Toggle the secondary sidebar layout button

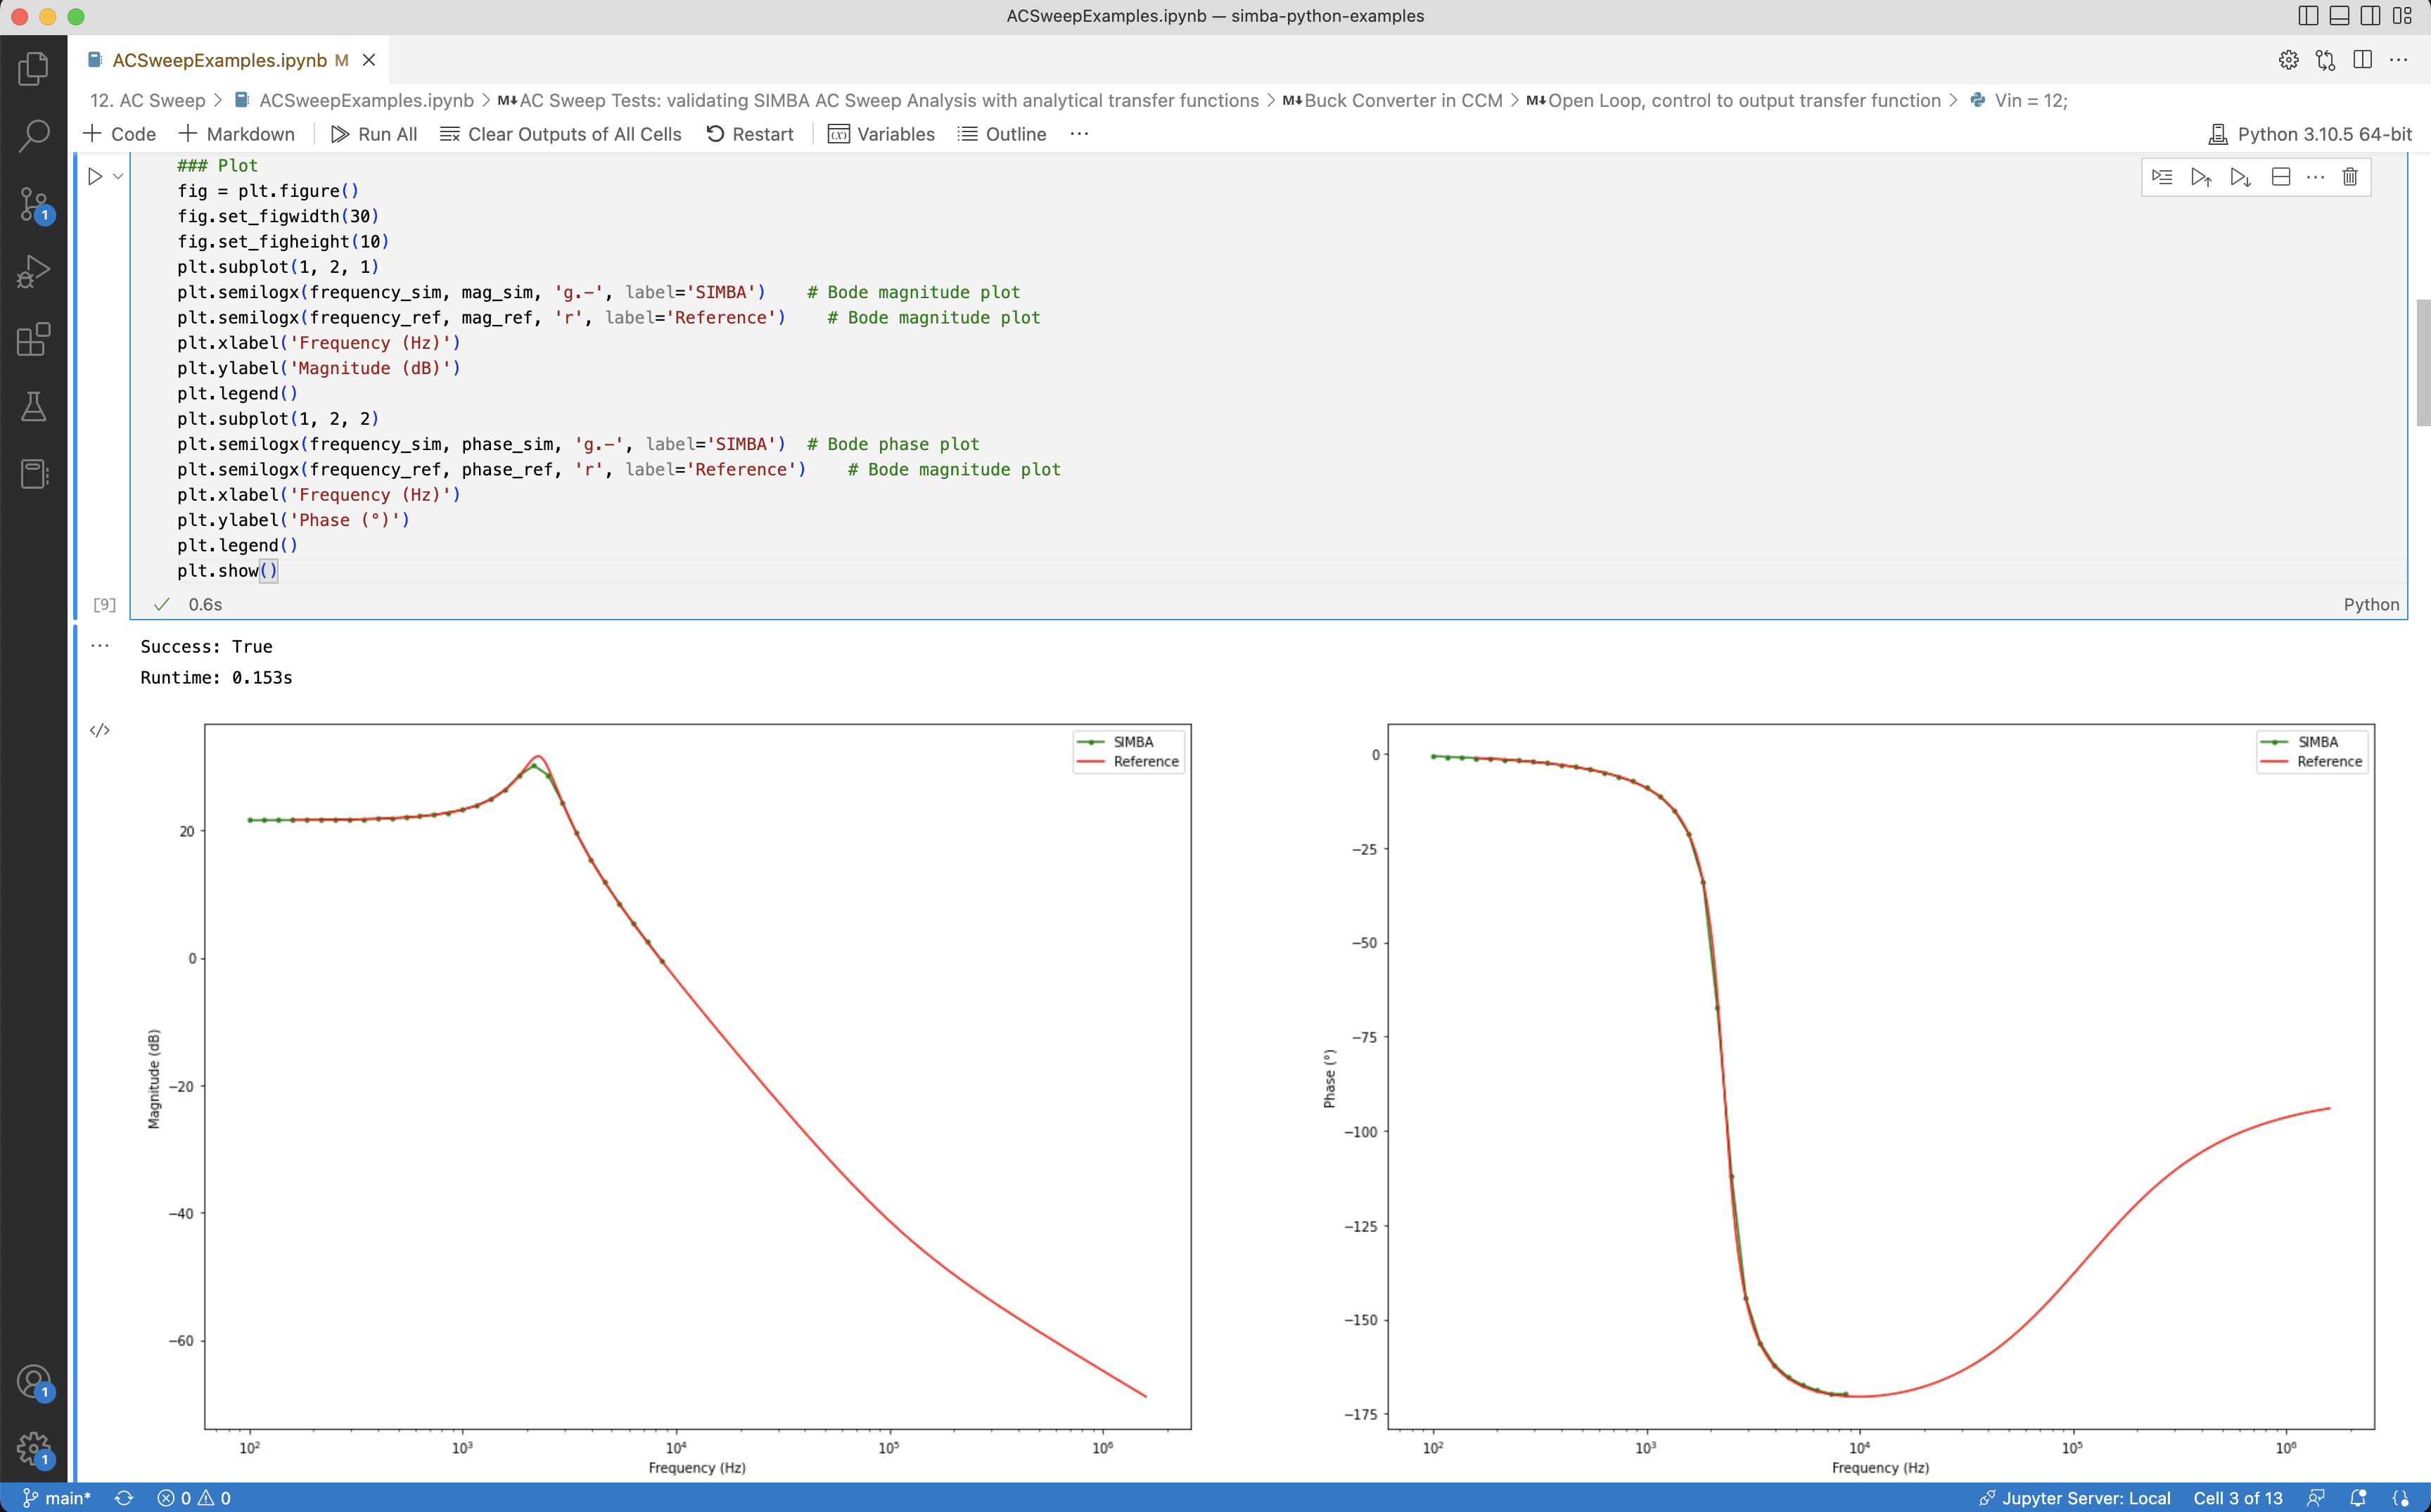click(x=2370, y=16)
